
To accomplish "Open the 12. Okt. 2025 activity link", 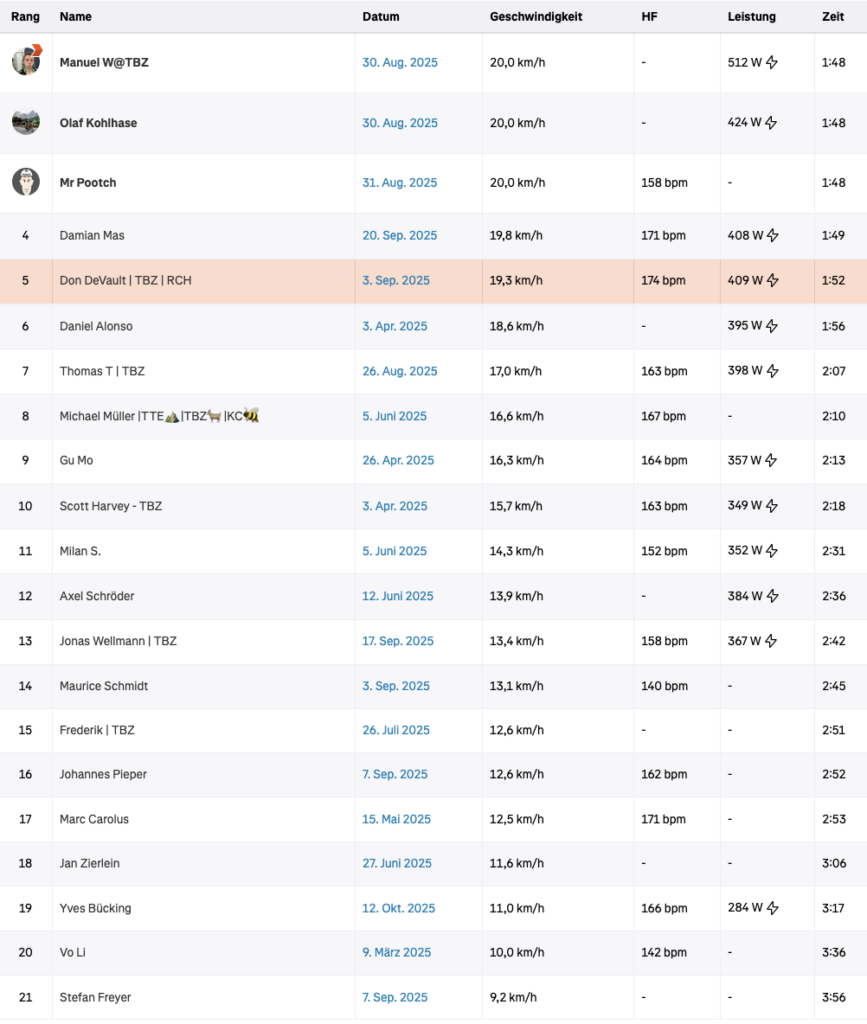I will (x=399, y=908).
